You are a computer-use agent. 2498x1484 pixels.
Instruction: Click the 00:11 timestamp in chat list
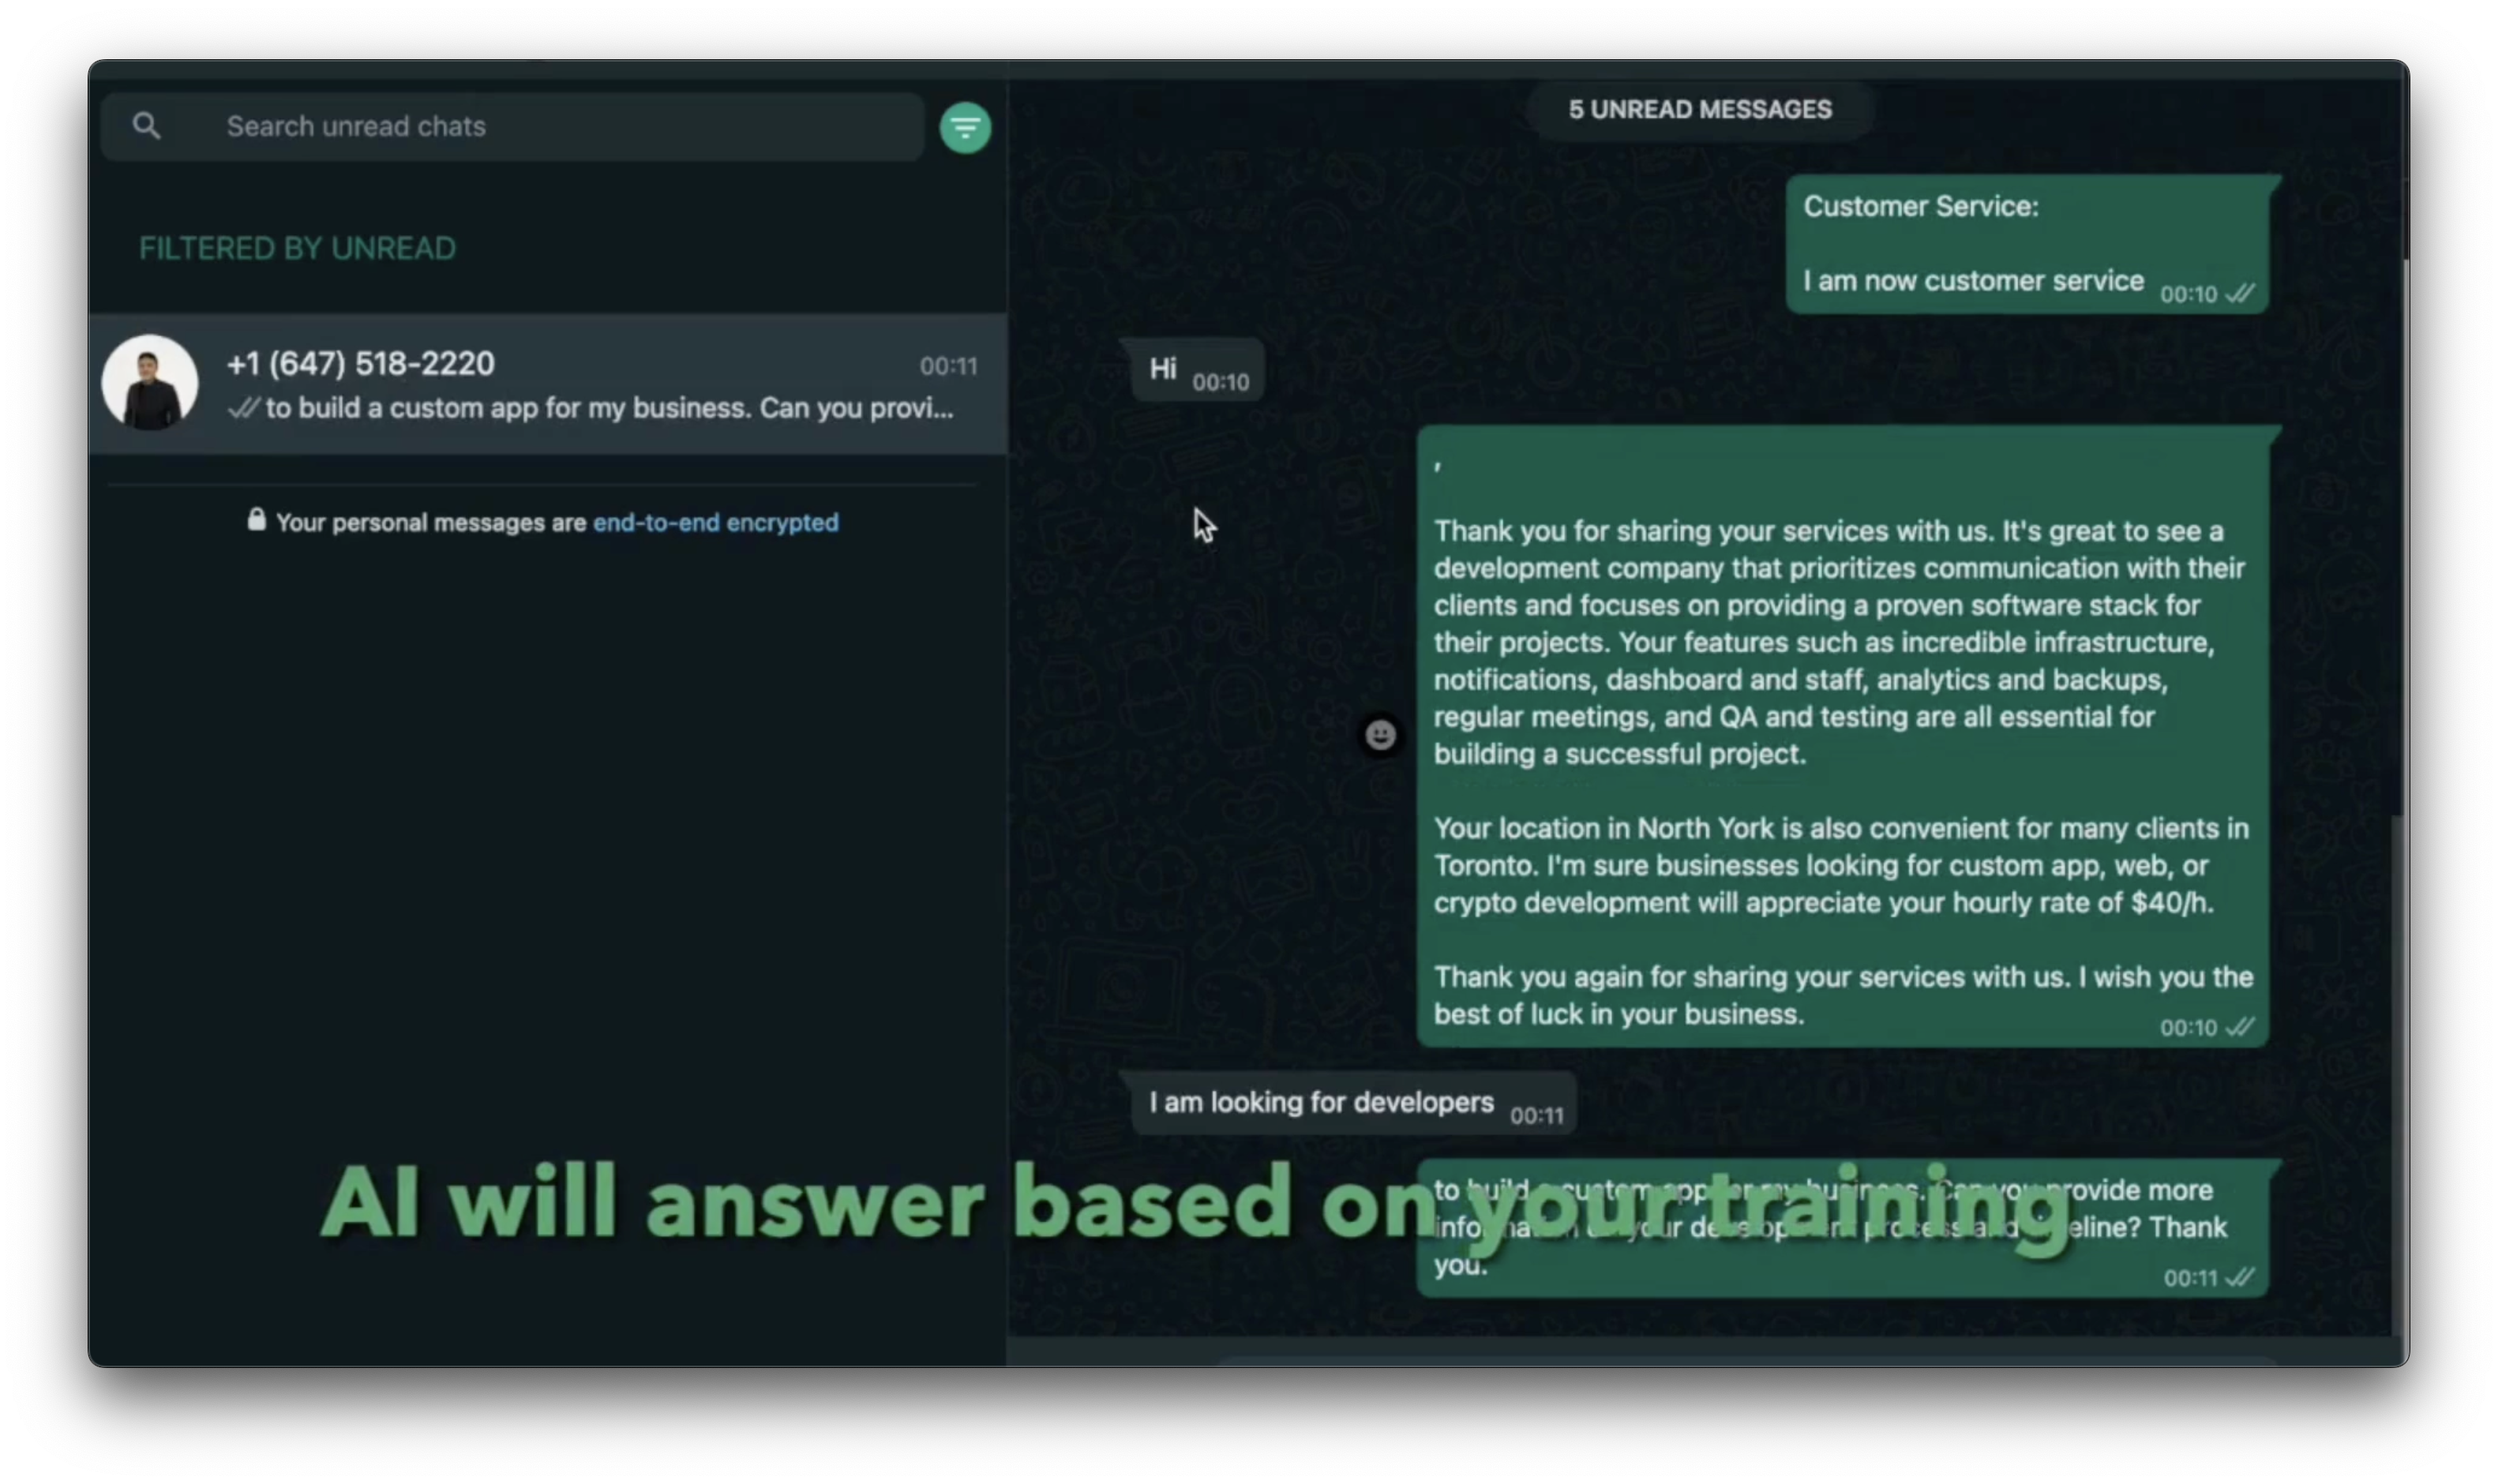pos(948,366)
